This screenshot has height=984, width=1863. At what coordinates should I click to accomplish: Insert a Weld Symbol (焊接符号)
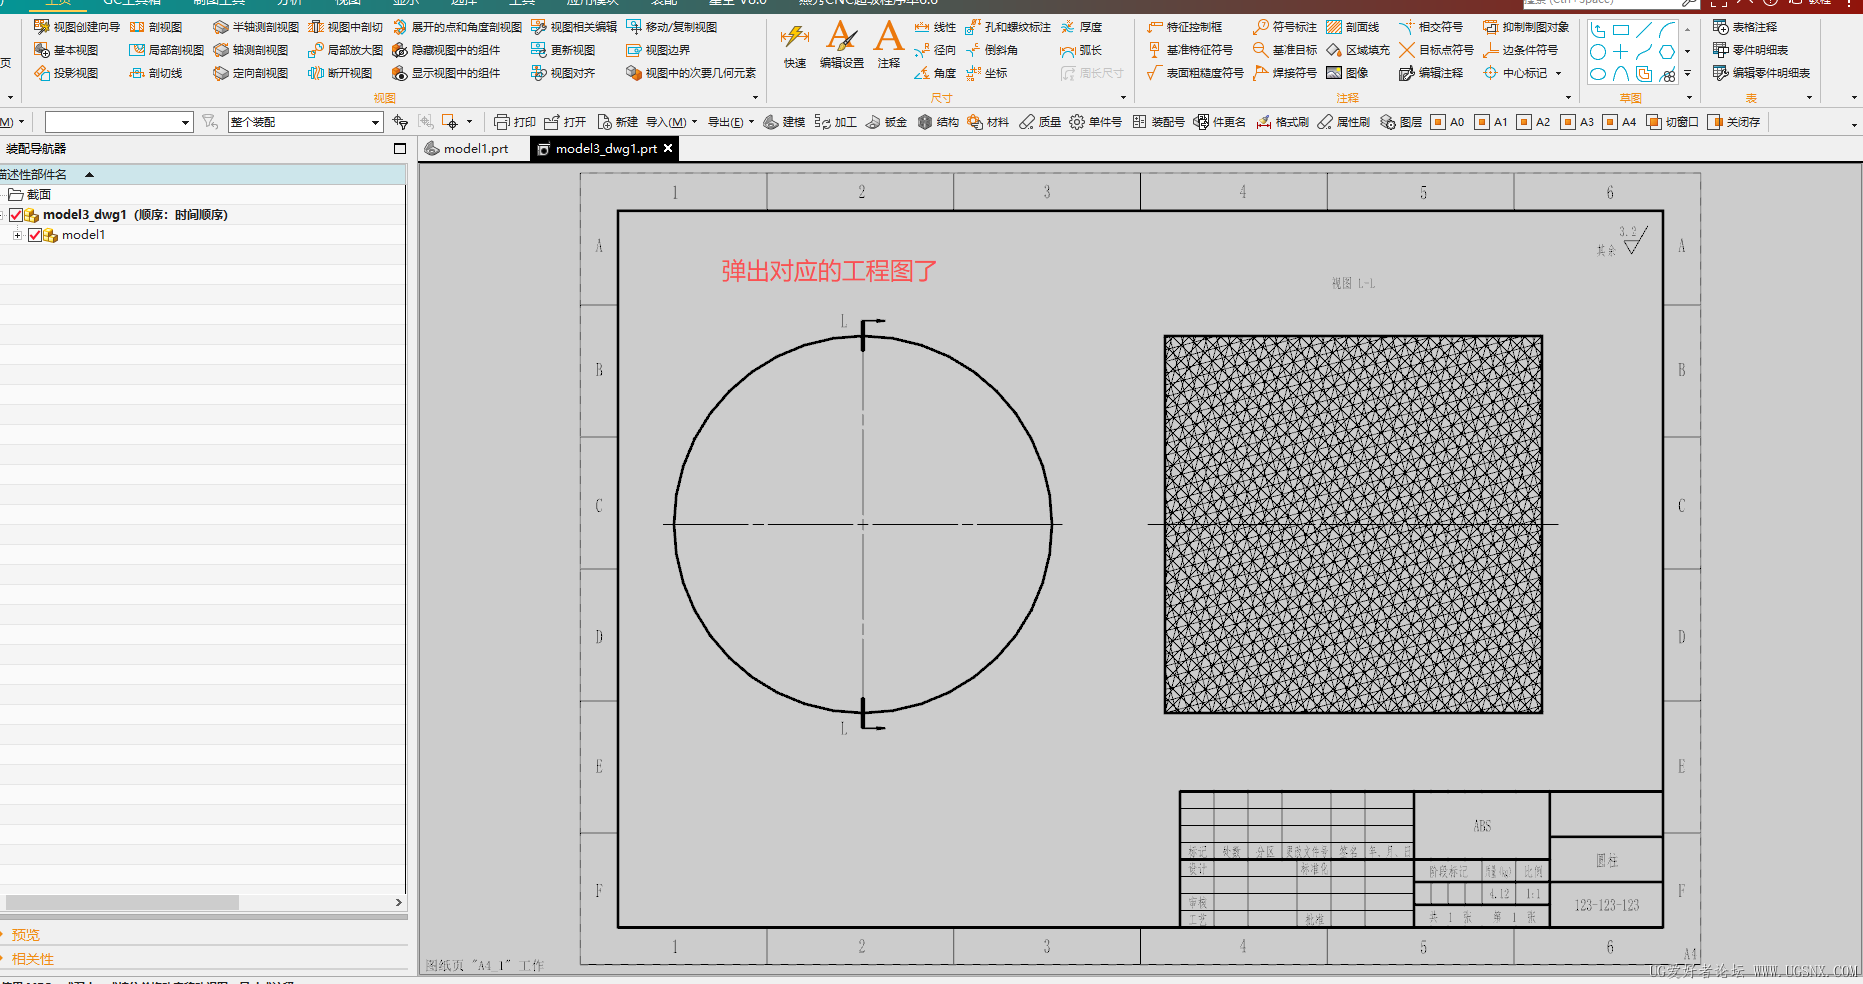(1285, 73)
